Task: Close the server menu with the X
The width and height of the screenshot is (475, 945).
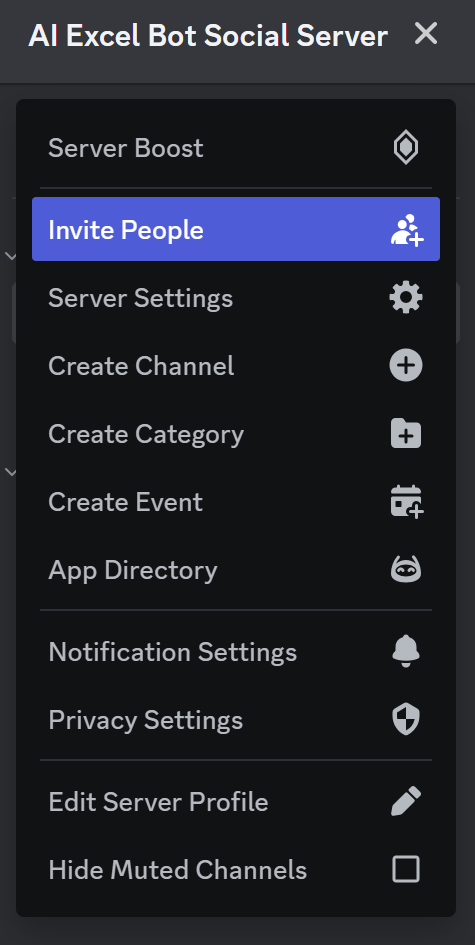Action: [426, 34]
